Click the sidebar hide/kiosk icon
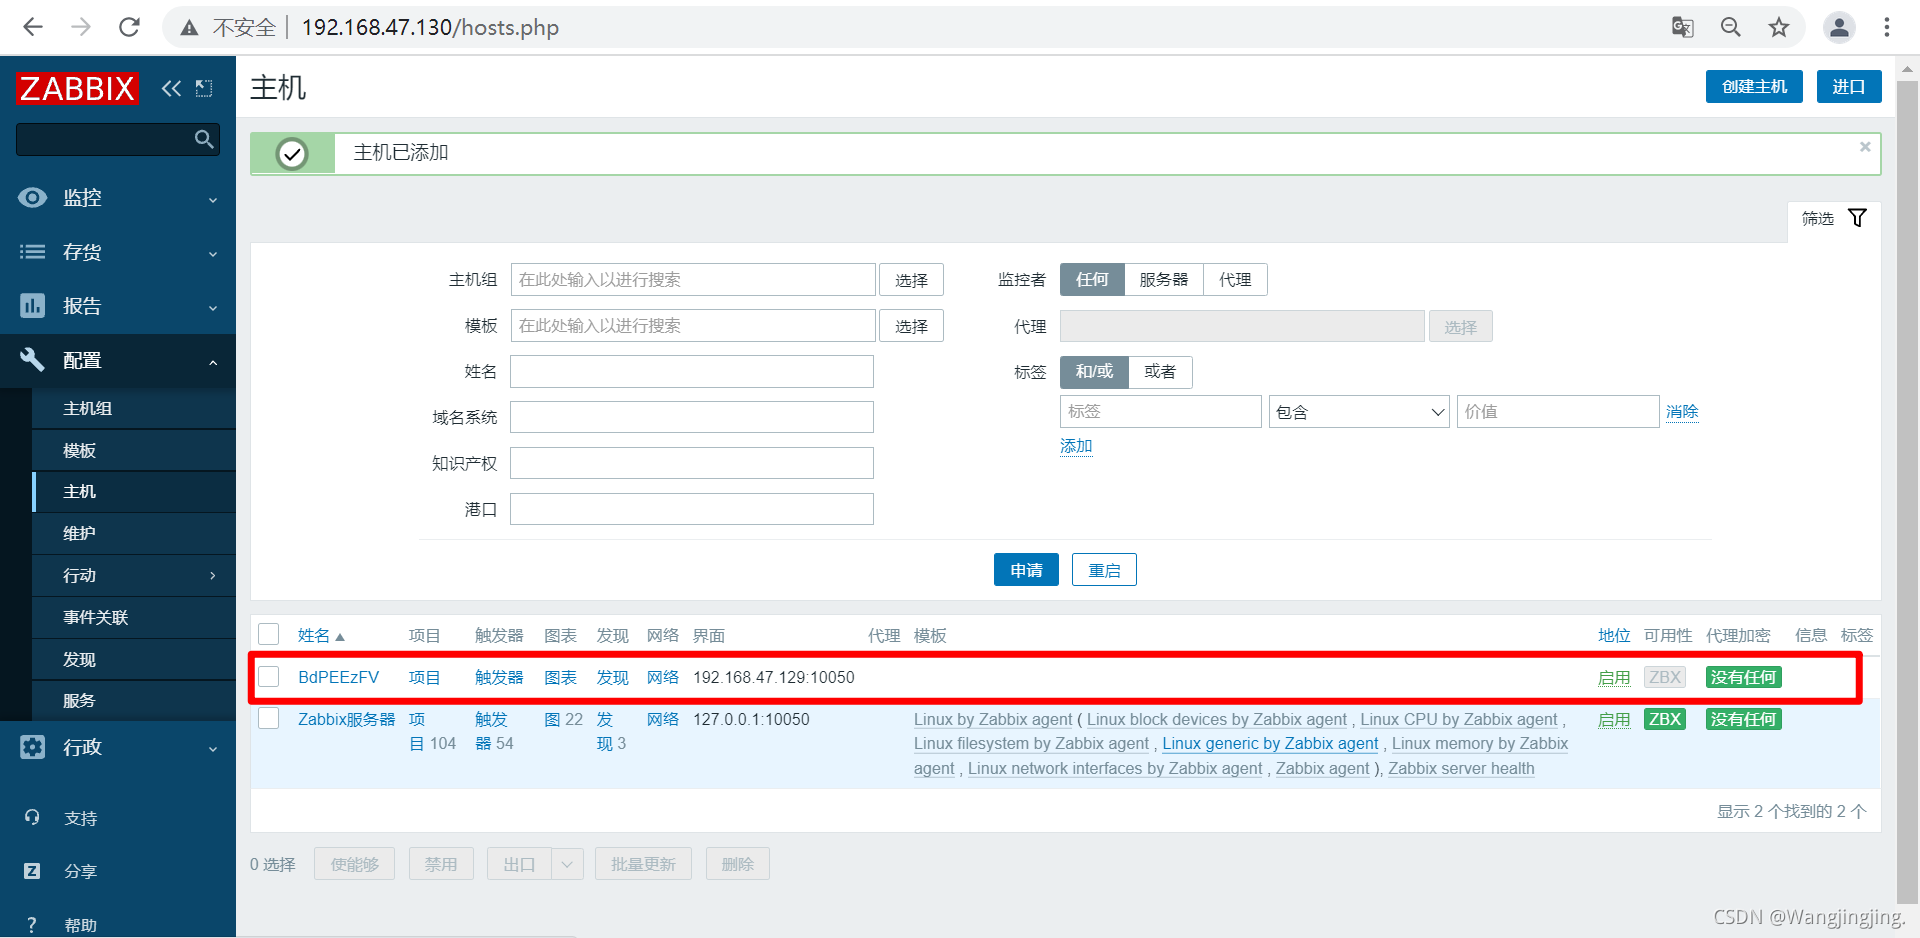 pos(204,89)
